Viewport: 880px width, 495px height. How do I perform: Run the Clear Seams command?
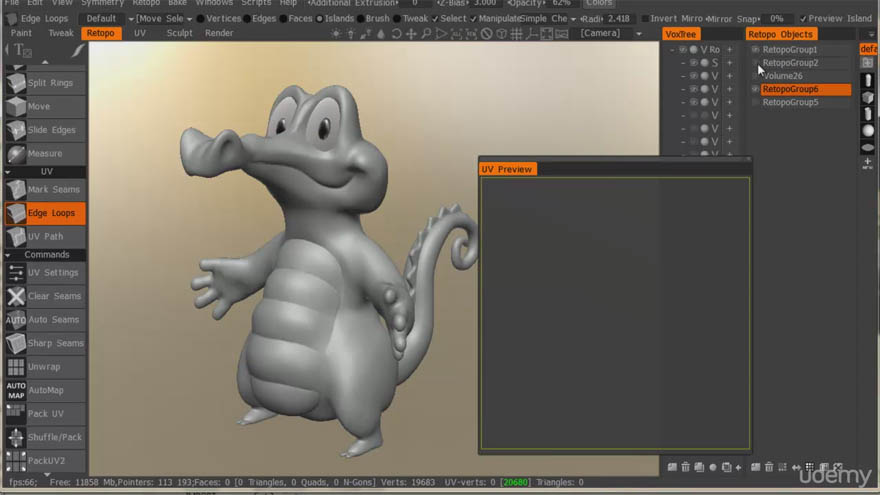[x=45, y=296]
